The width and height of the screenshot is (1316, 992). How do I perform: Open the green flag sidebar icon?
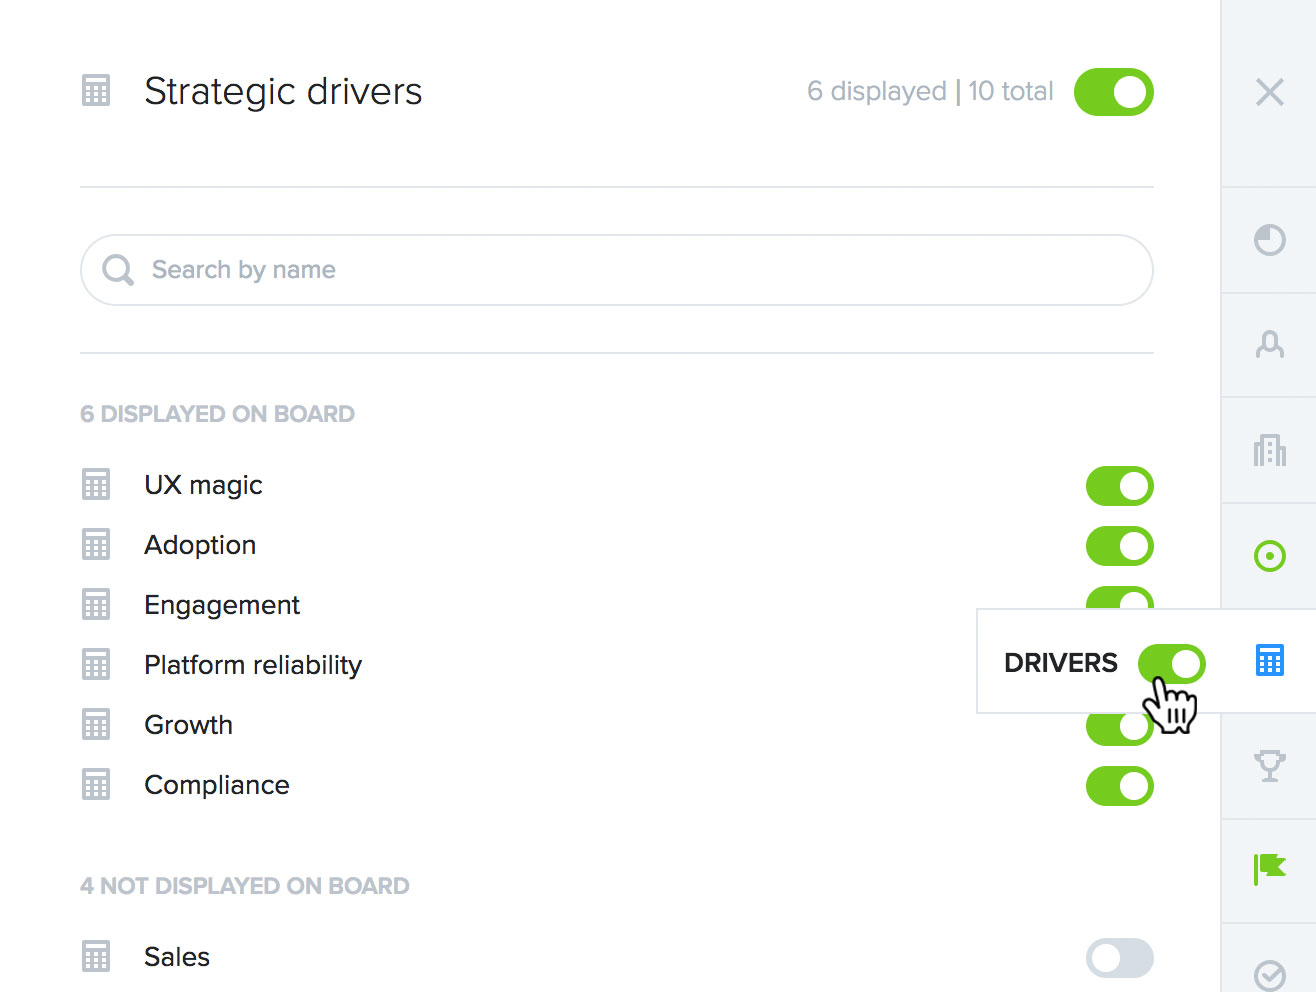coord(1269,869)
